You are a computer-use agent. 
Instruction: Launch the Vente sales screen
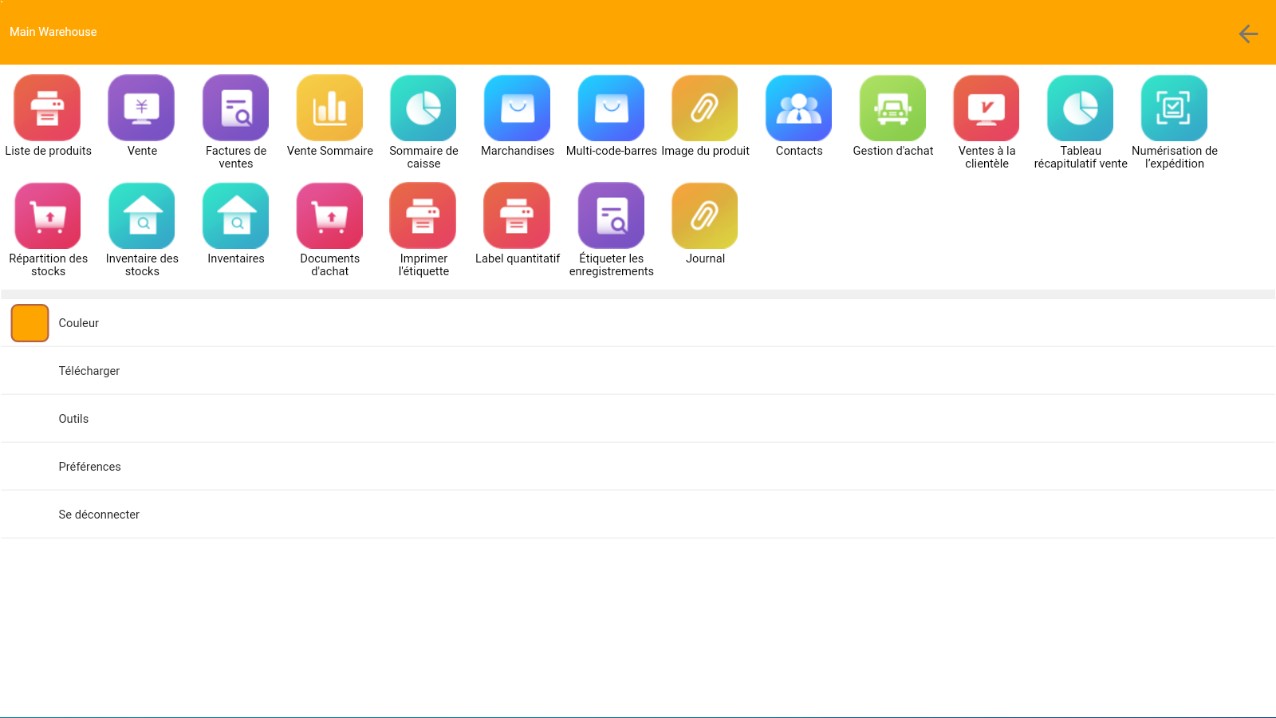pos(141,108)
